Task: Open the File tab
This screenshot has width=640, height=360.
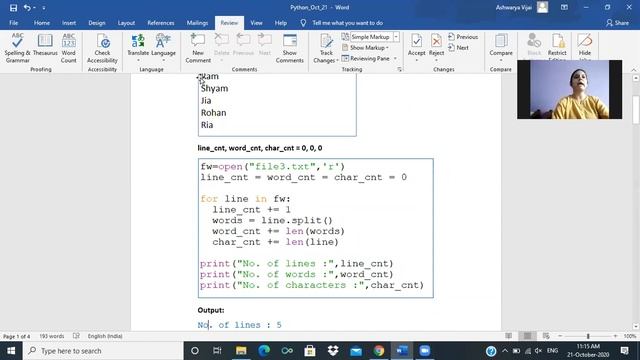Action: click(x=13, y=23)
